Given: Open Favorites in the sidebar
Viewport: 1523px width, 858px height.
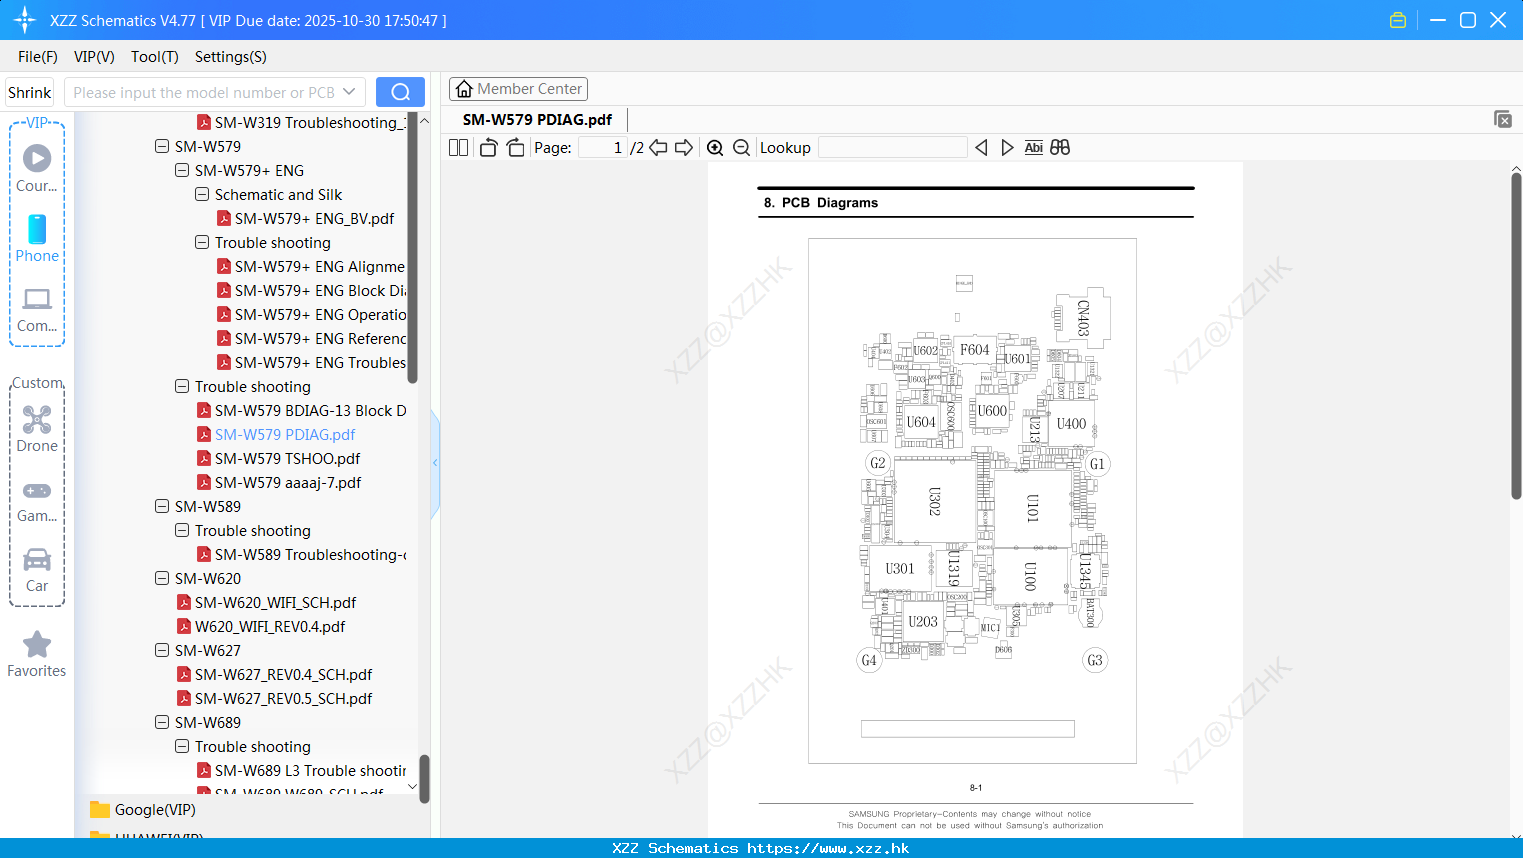Looking at the screenshot, I should (37, 654).
